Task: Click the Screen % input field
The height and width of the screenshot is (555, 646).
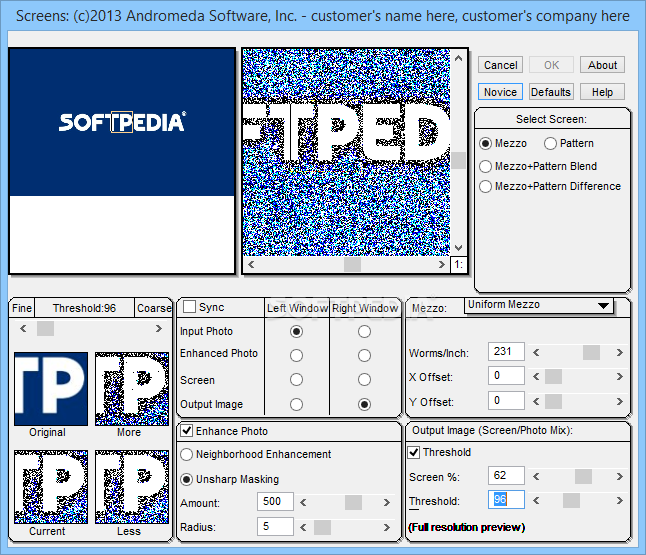Action: (x=506, y=475)
